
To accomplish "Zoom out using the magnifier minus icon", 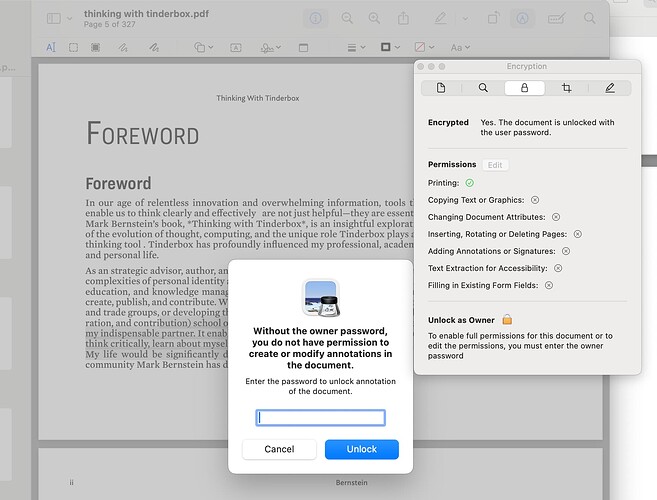I will coord(347,18).
